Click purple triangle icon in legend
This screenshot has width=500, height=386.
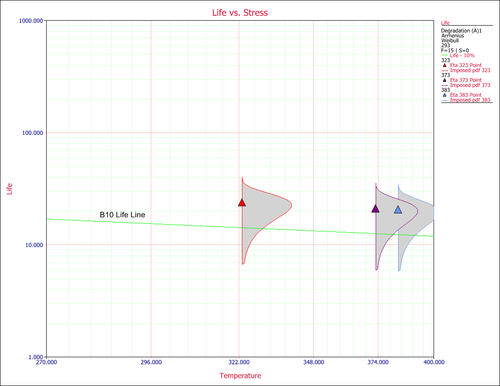(x=444, y=80)
